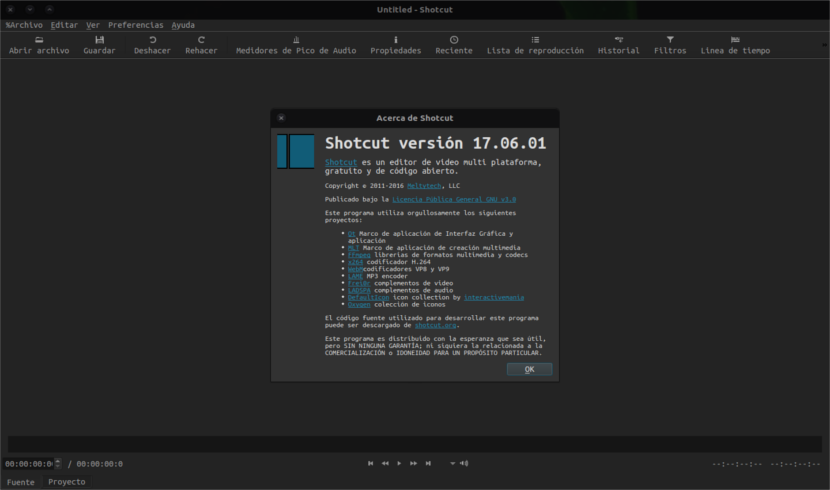
Task: Close the Shotcut main window
Action: coord(10,10)
